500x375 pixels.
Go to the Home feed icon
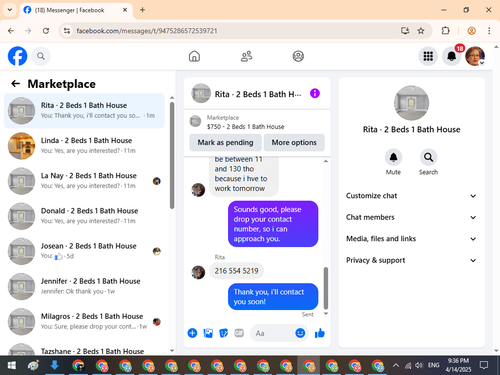tap(194, 56)
